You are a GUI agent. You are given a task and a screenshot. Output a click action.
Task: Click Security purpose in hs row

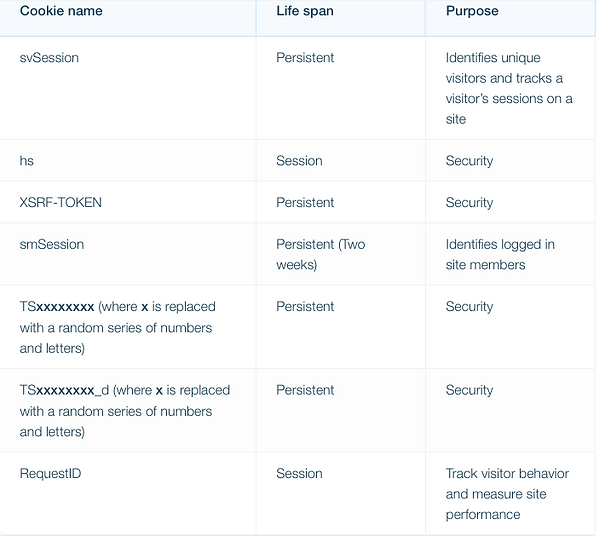(x=469, y=160)
